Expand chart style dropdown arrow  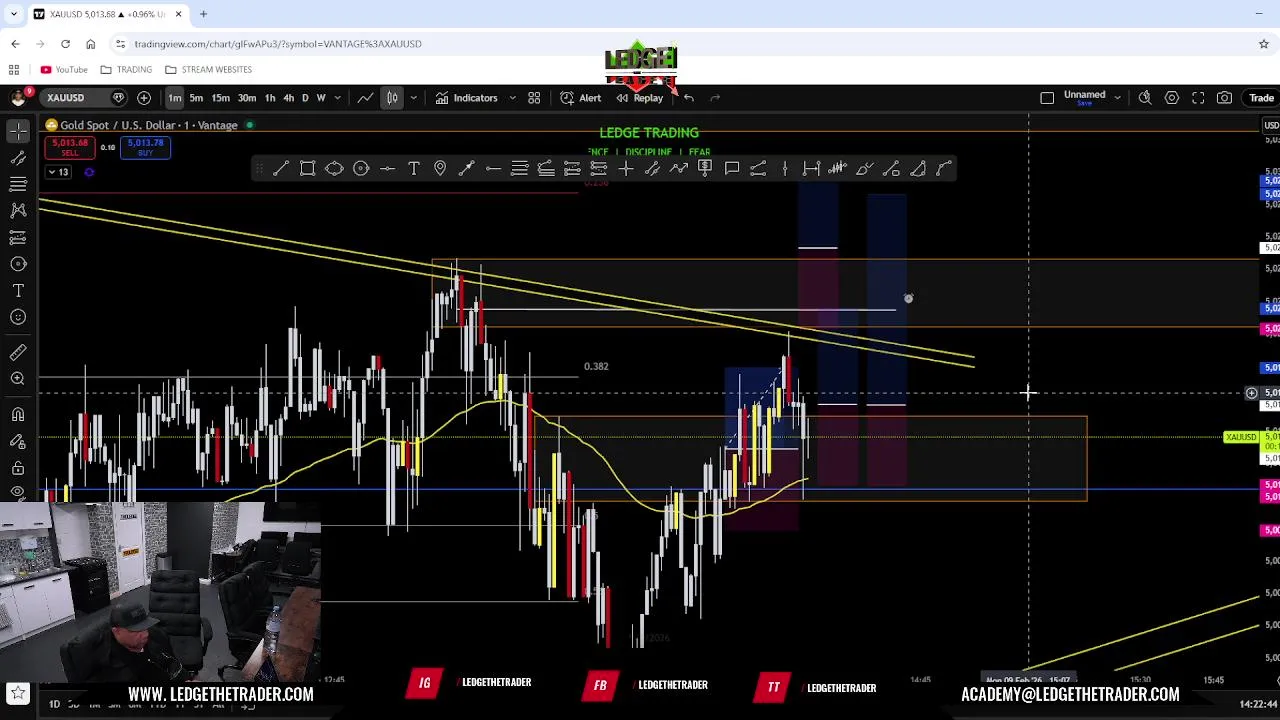point(413,98)
